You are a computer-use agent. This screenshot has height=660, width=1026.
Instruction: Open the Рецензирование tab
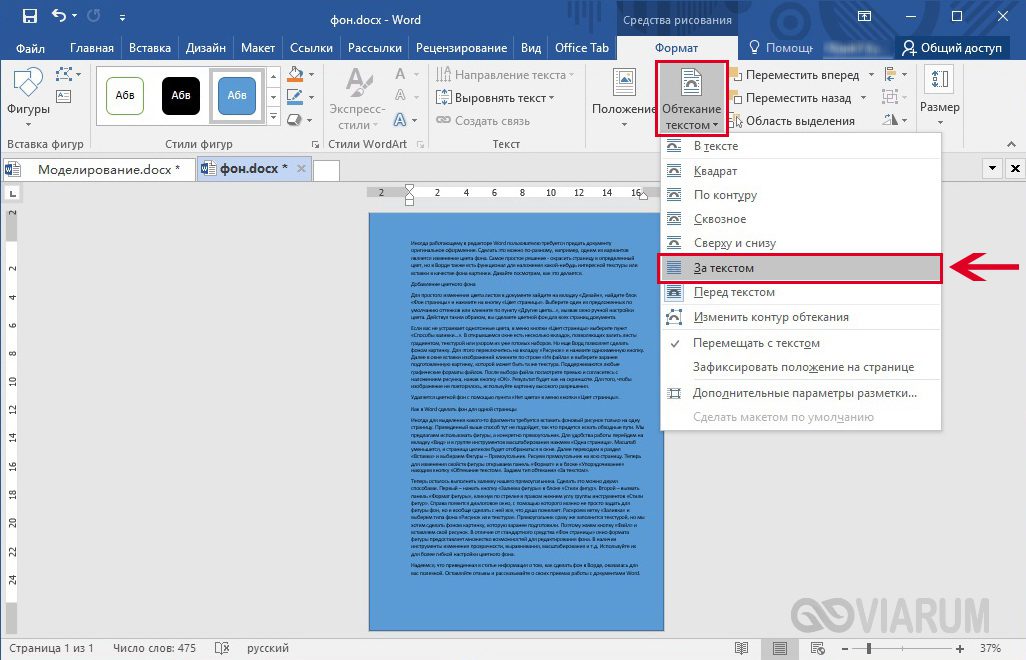tap(461, 48)
